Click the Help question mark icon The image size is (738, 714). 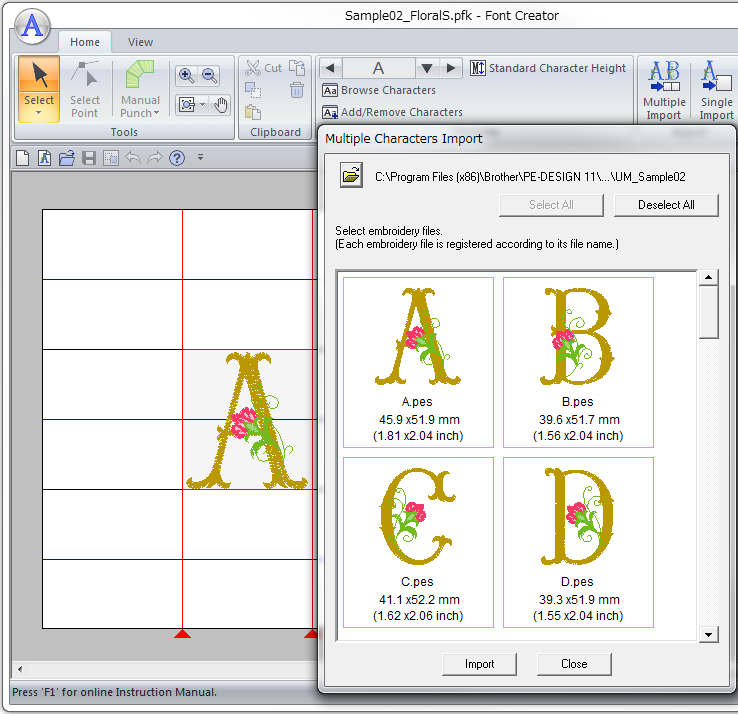tap(177, 157)
